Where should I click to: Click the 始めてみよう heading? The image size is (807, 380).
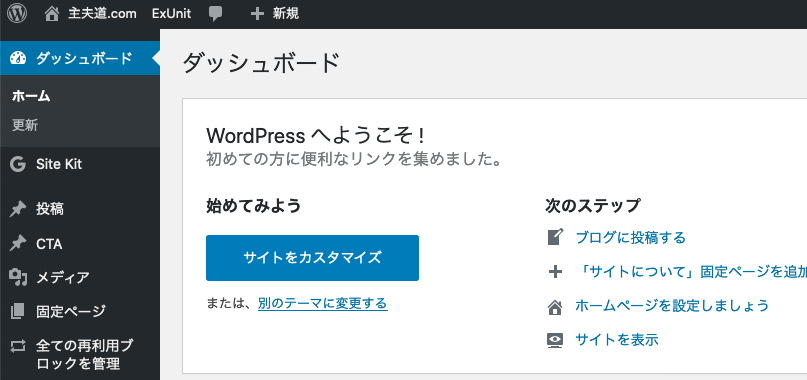coord(253,206)
